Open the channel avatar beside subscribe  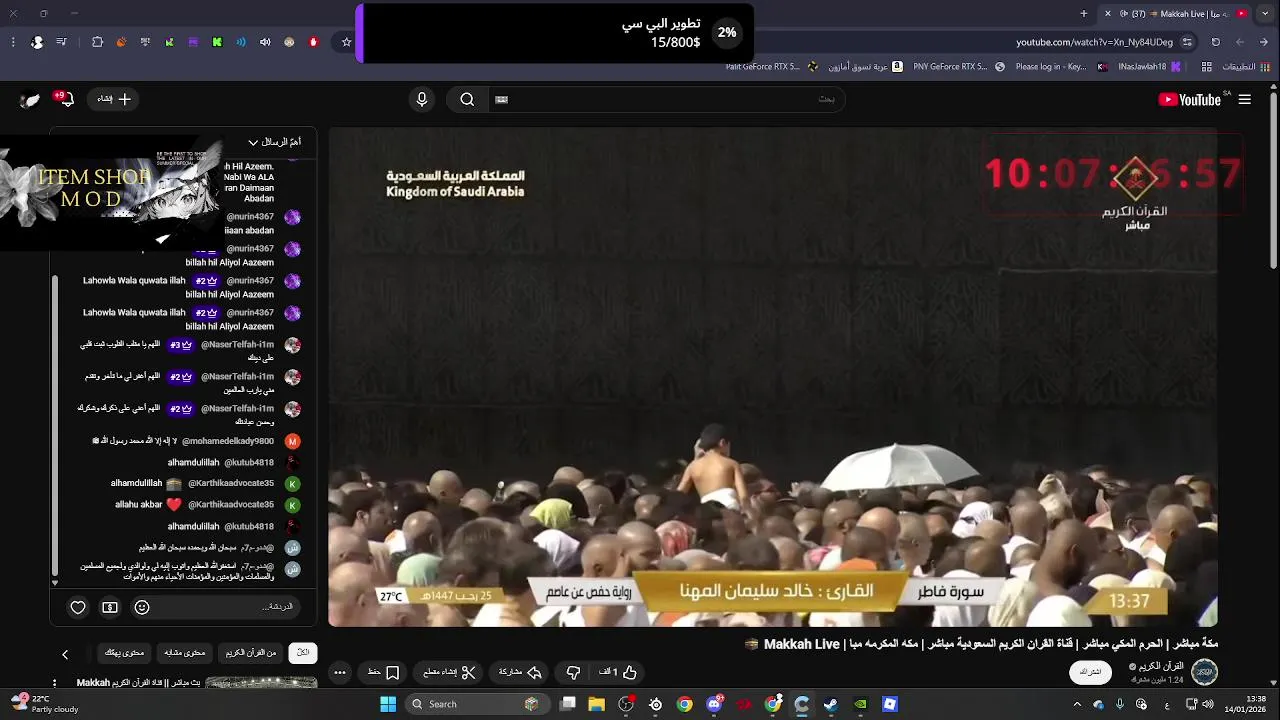(1204, 671)
